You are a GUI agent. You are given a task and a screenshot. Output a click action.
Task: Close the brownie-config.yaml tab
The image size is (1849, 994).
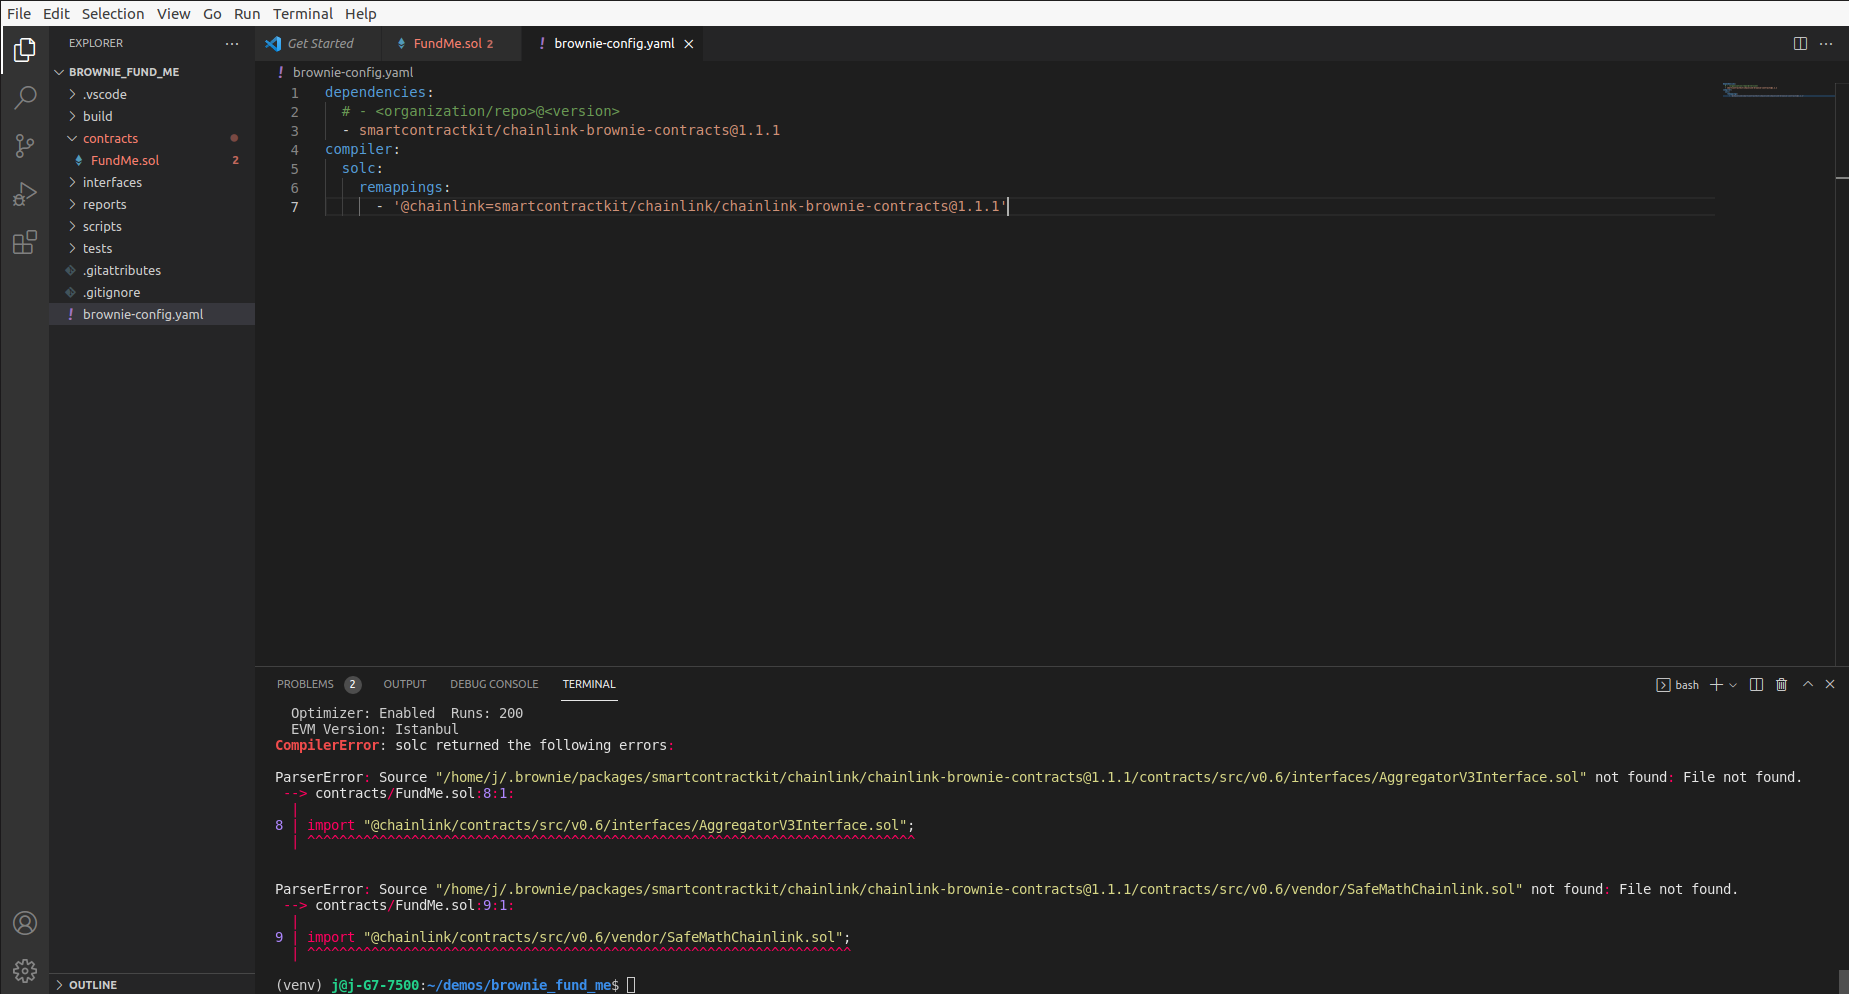(x=689, y=44)
